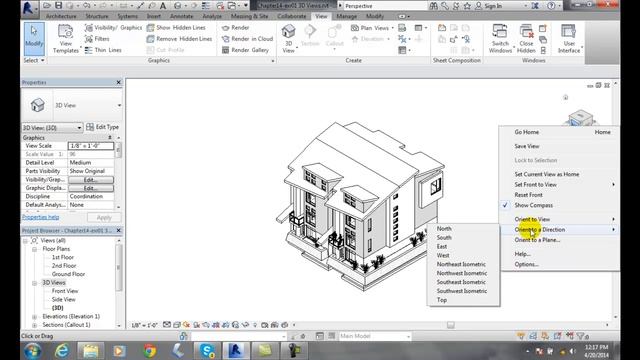This screenshot has height=360, width=640.
Task: Orient view to North
Action: click(x=444, y=229)
